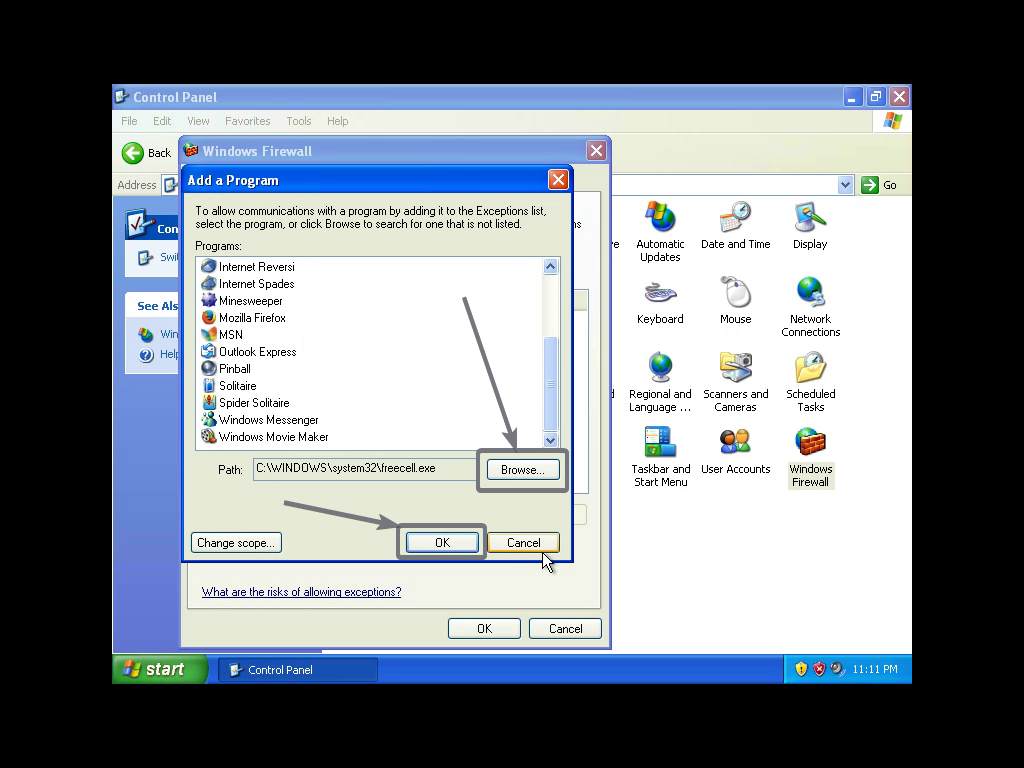Image resolution: width=1024 pixels, height=768 pixels.
Task: Click Programs list scroll down arrow
Action: [x=551, y=440]
